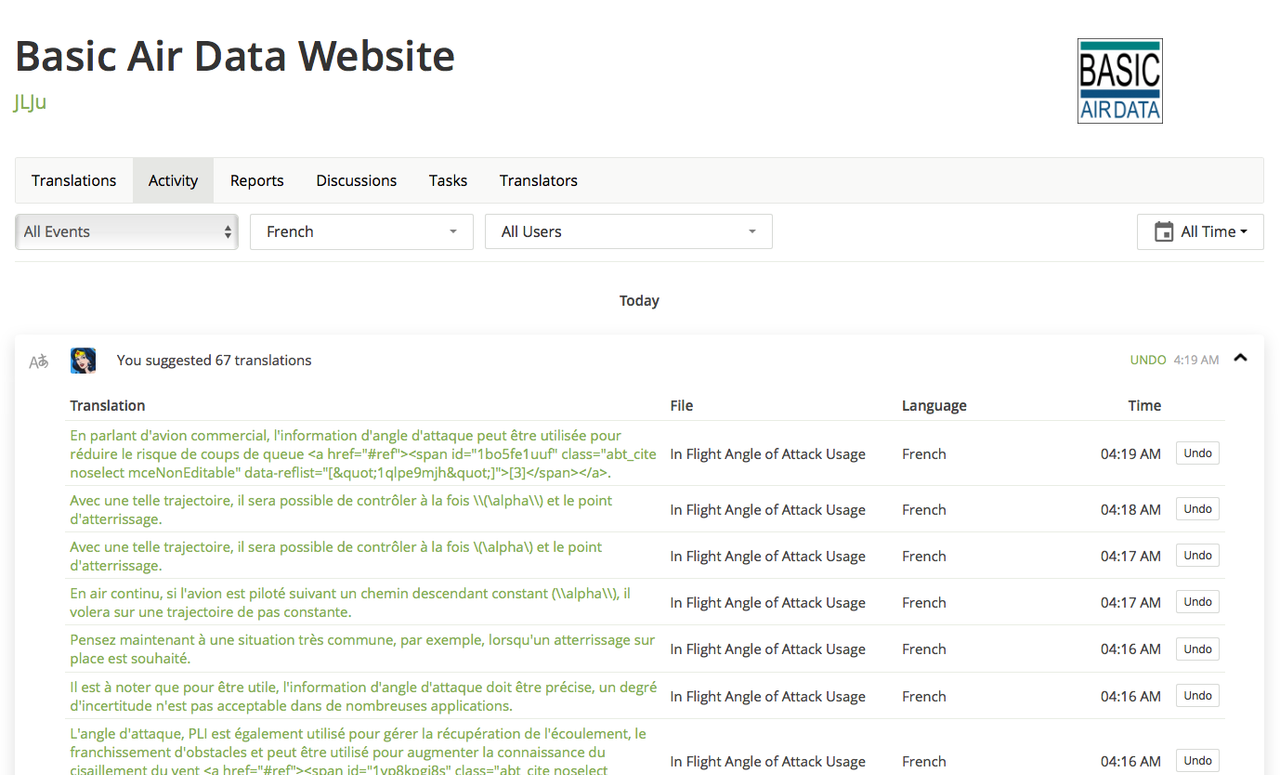Click the file name in the 04:19 AM row

[x=768, y=454]
